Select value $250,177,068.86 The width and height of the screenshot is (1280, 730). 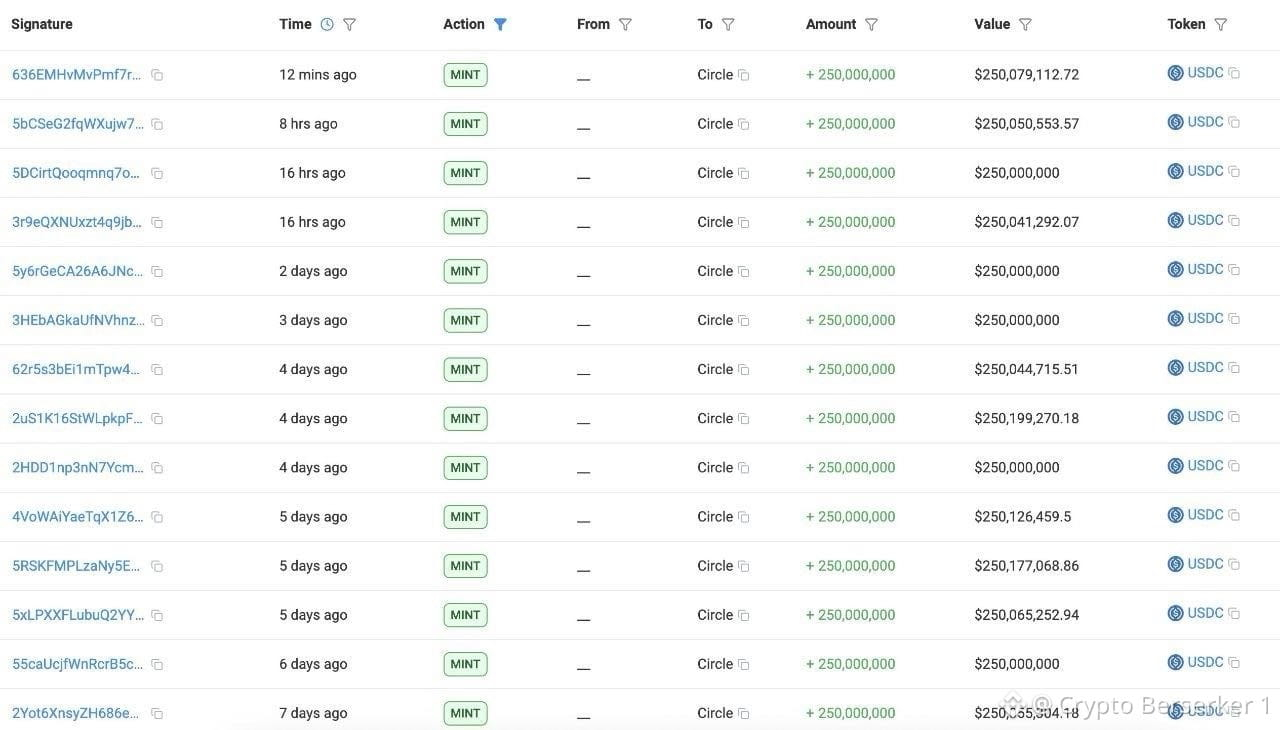(1027, 566)
